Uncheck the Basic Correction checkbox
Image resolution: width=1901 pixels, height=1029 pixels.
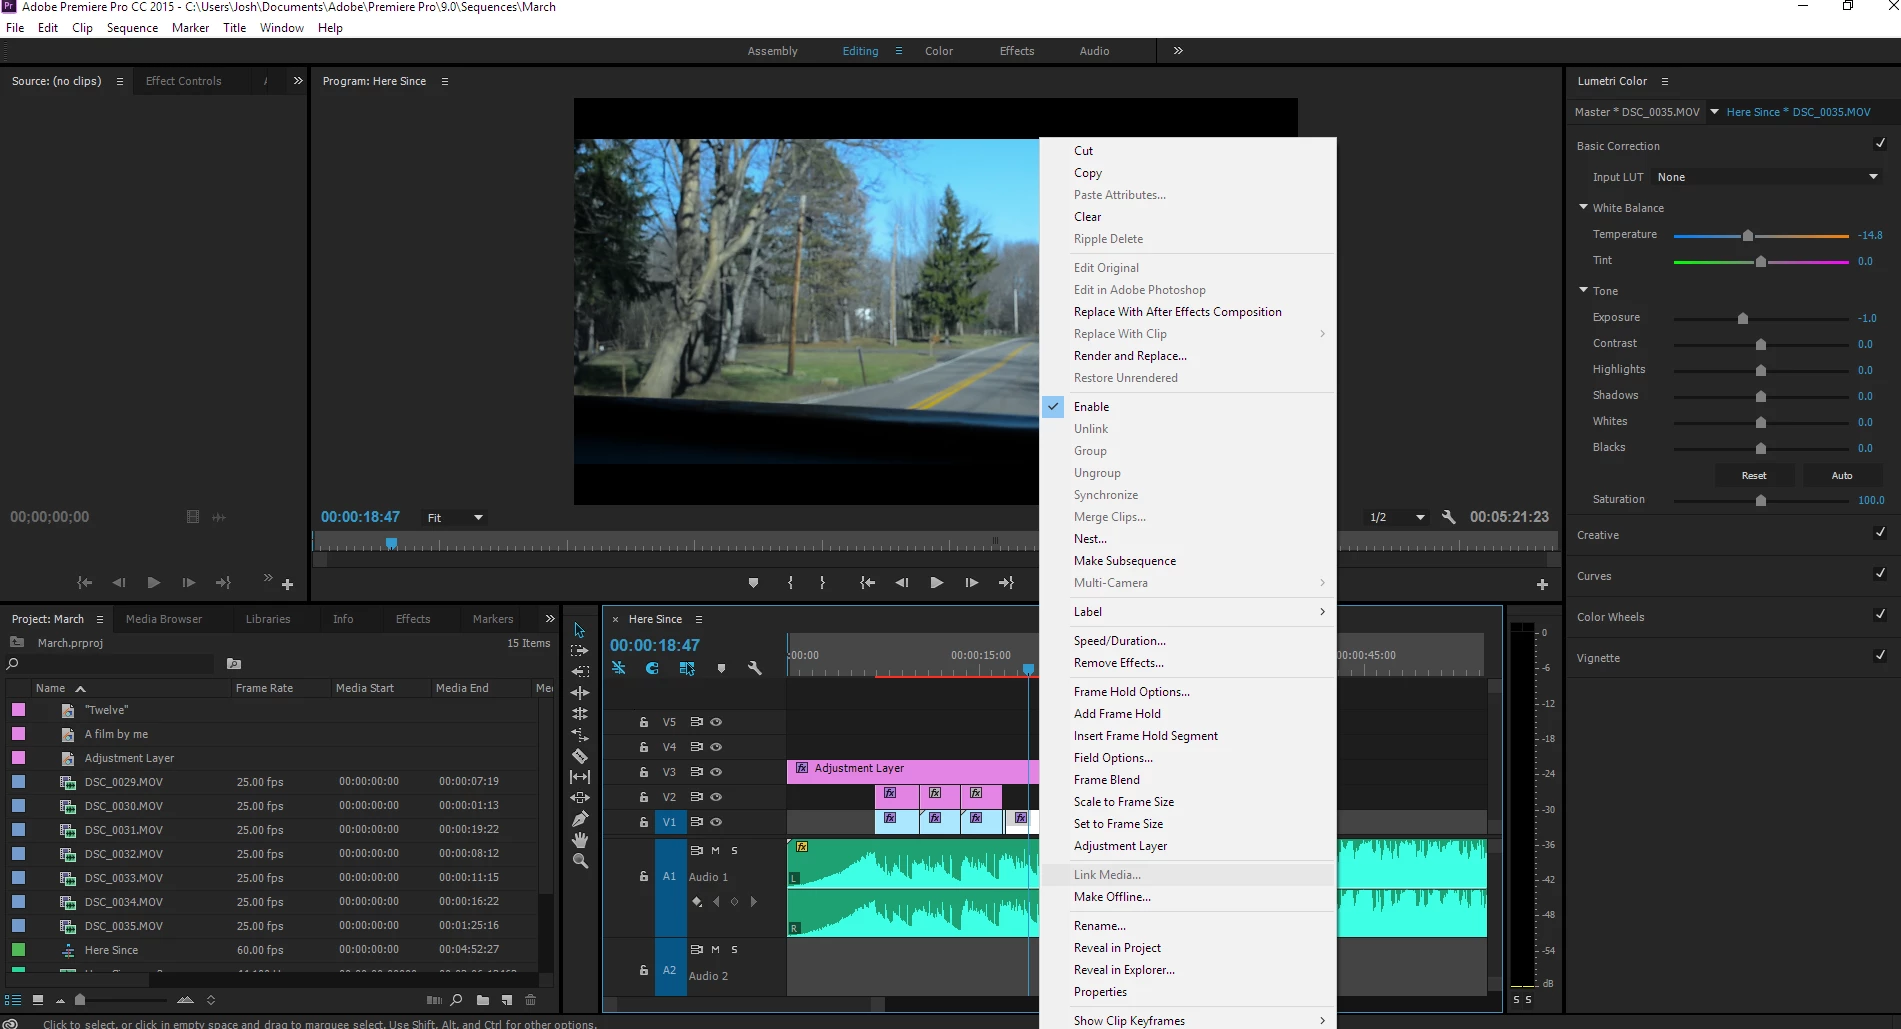click(1880, 145)
